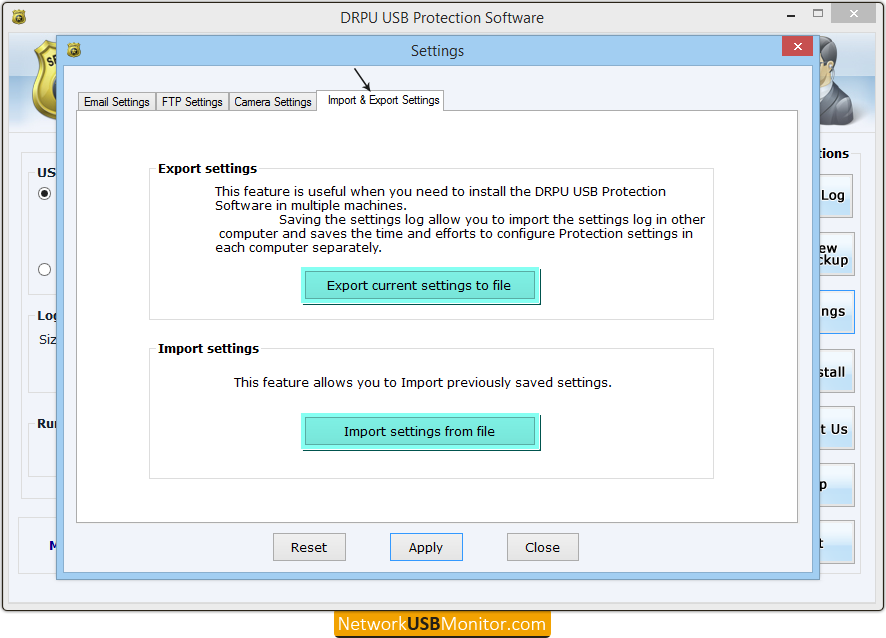Click the Settings button in main window sidebar

click(x=836, y=311)
